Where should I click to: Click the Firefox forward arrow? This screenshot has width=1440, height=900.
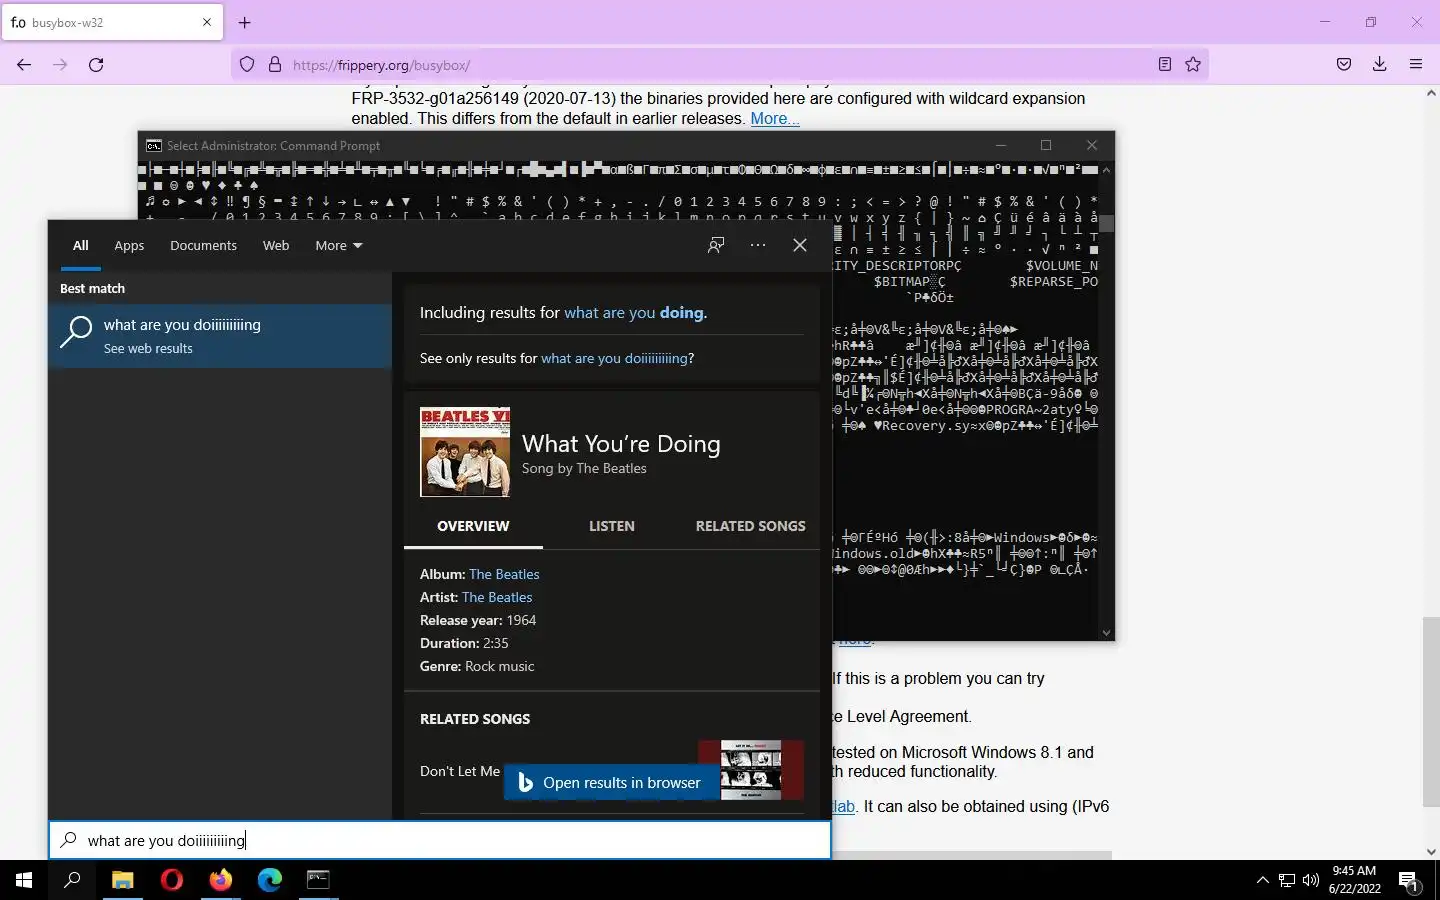tap(60, 65)
